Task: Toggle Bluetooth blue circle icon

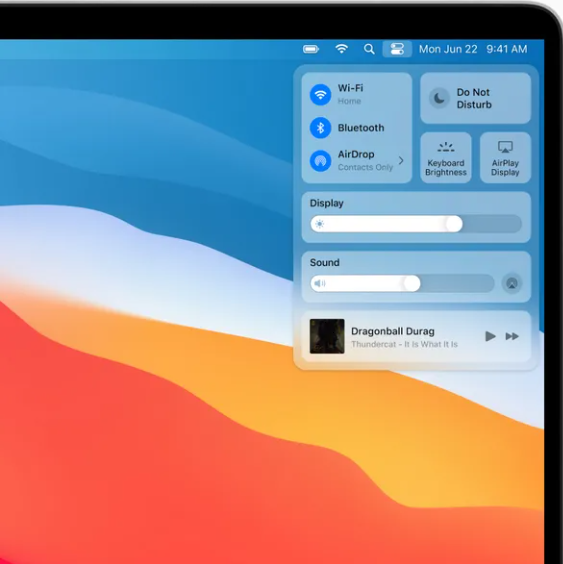Action: tap(320, 128)
